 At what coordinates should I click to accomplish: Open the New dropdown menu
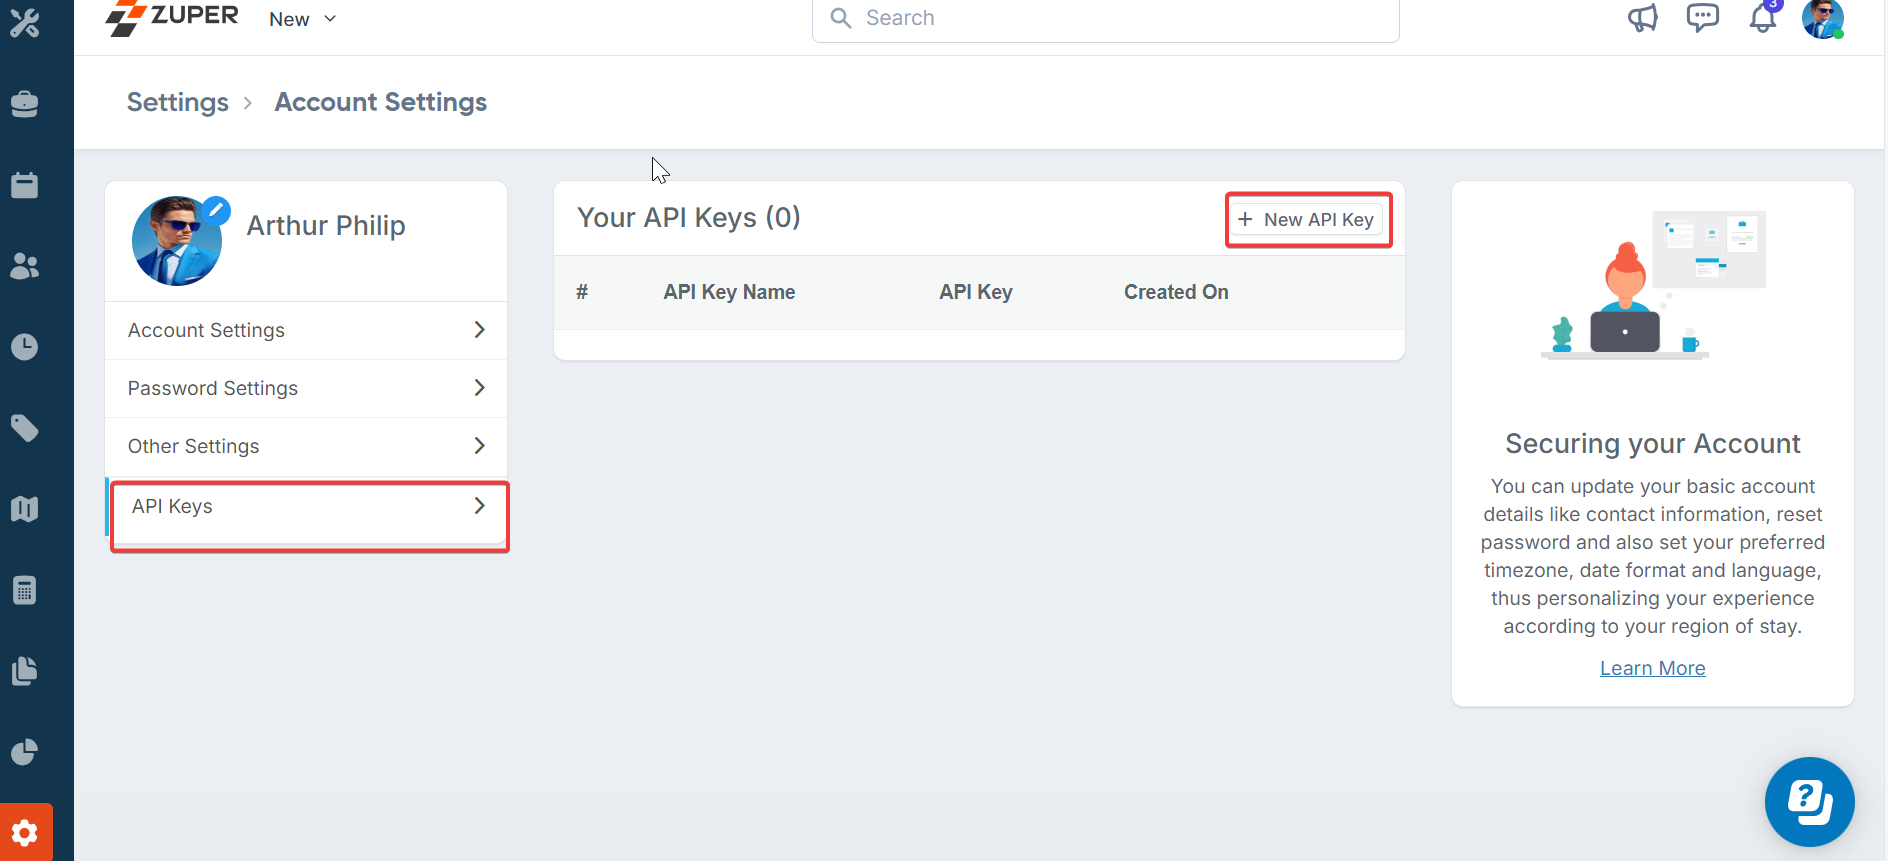click(x=302, y=19)
